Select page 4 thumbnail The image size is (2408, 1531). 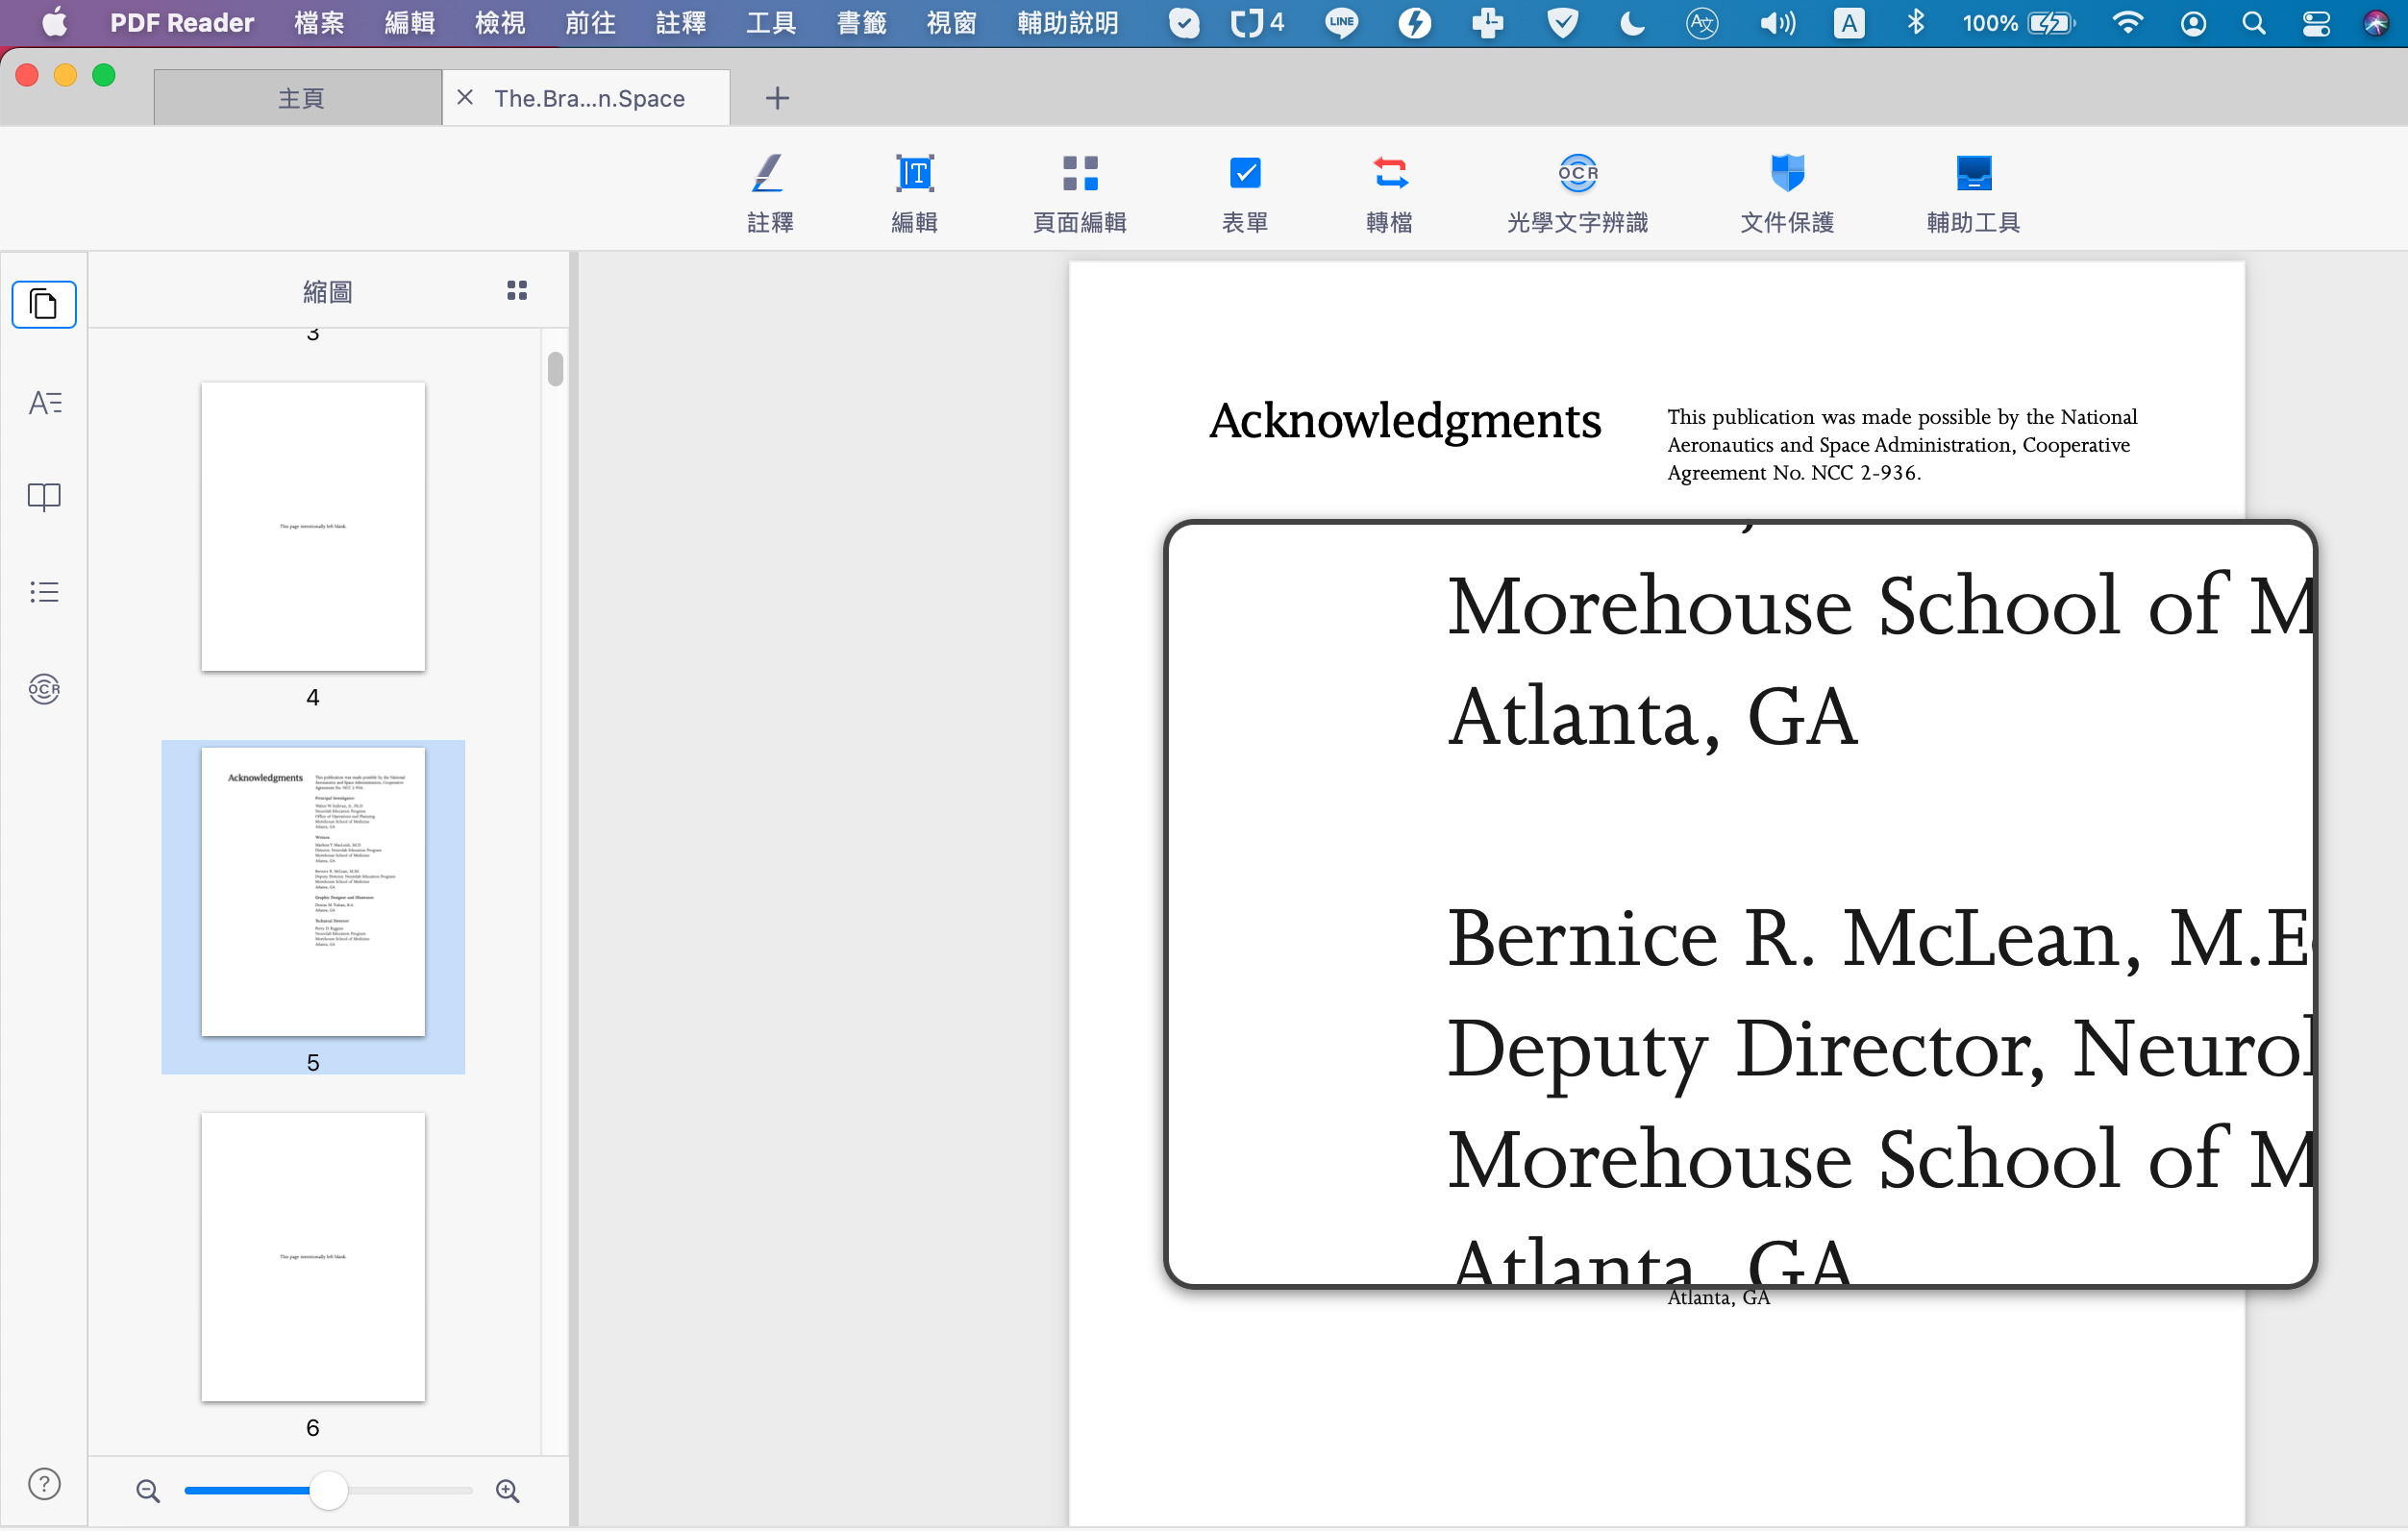click(313, 527)
